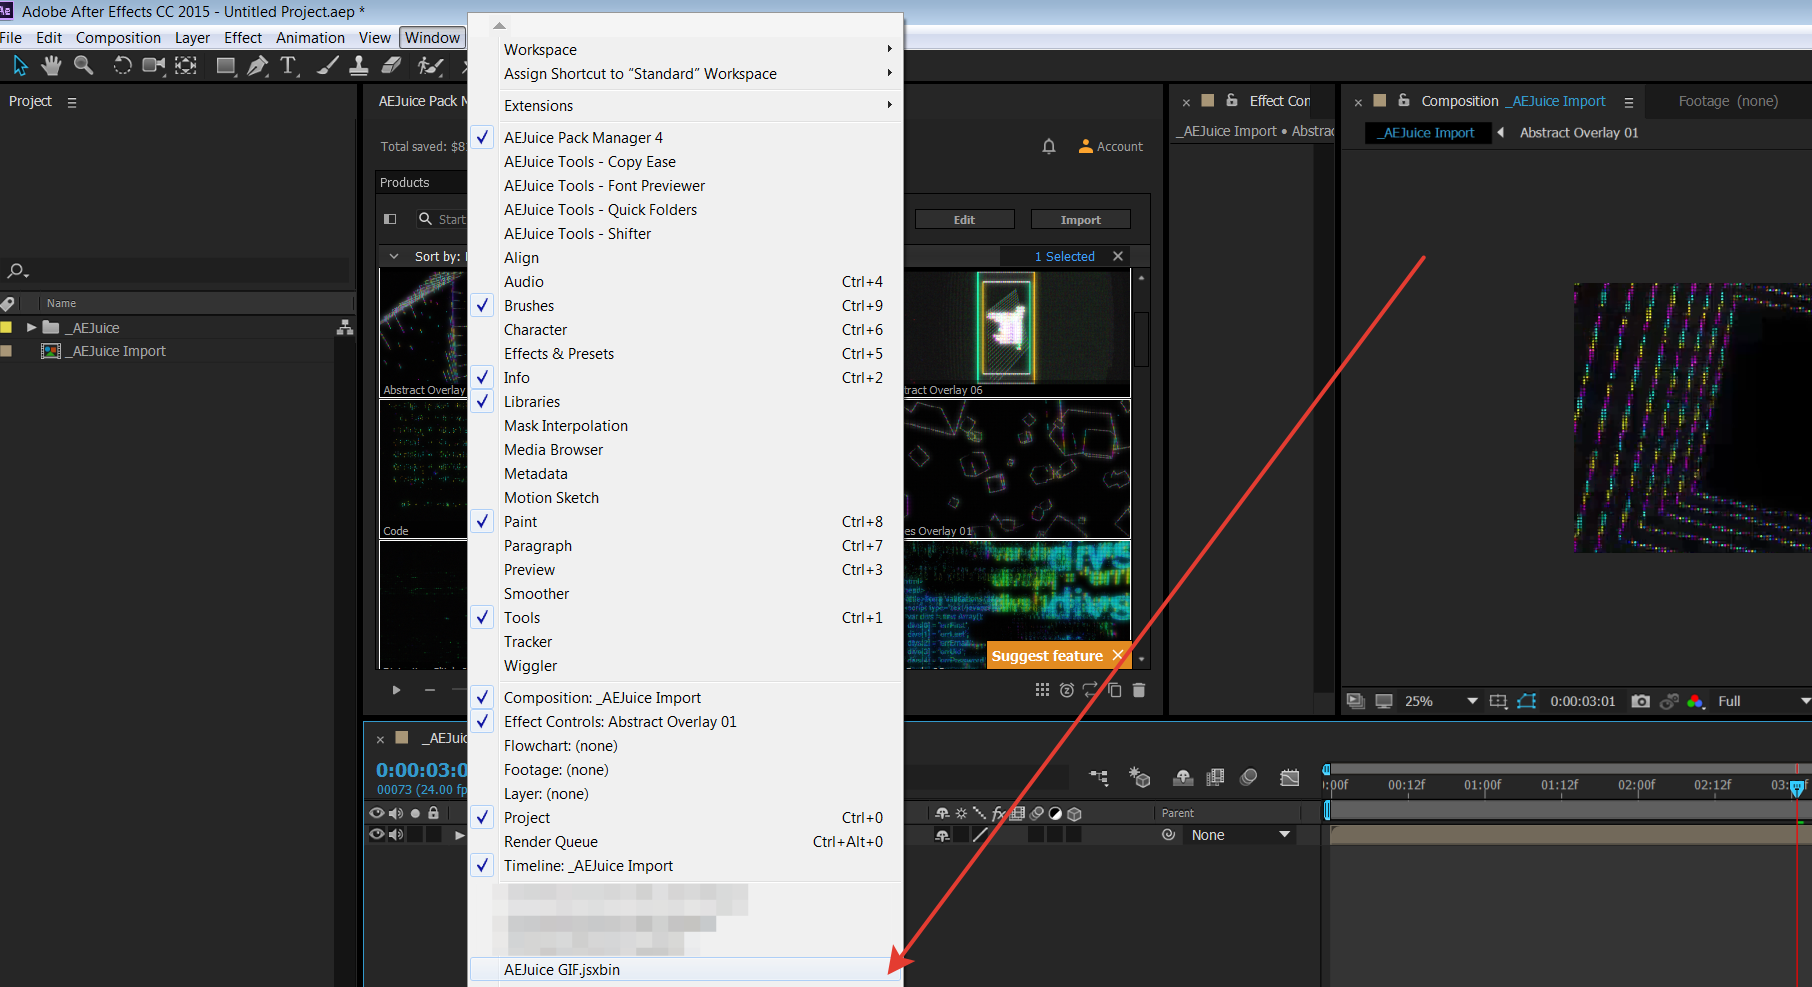Click the Suggest feature button
1812x987 pixels.
[1047, 656]
